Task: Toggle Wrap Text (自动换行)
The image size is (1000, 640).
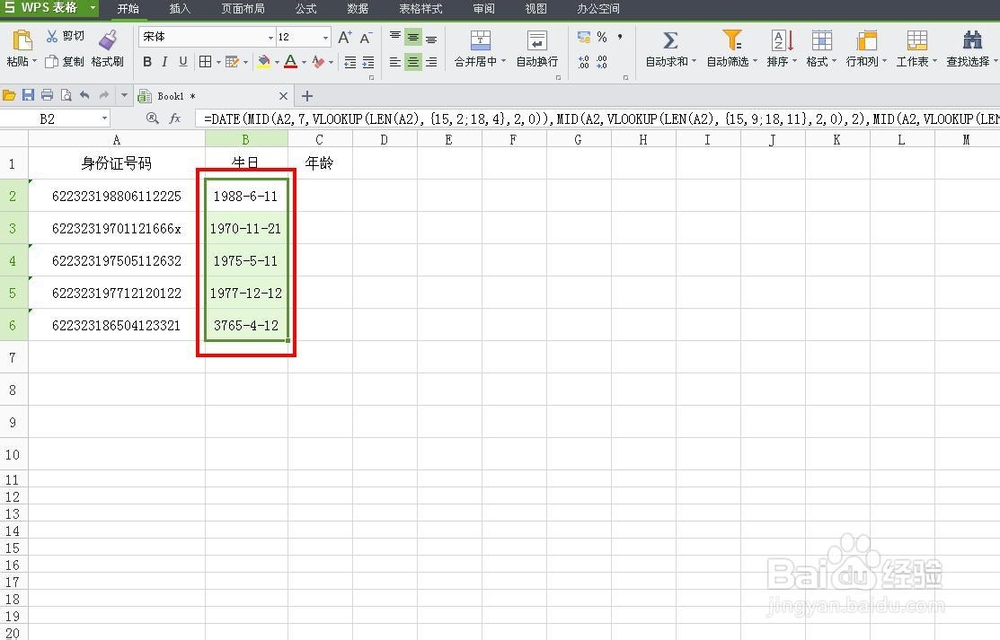Action: pos(537,48)
